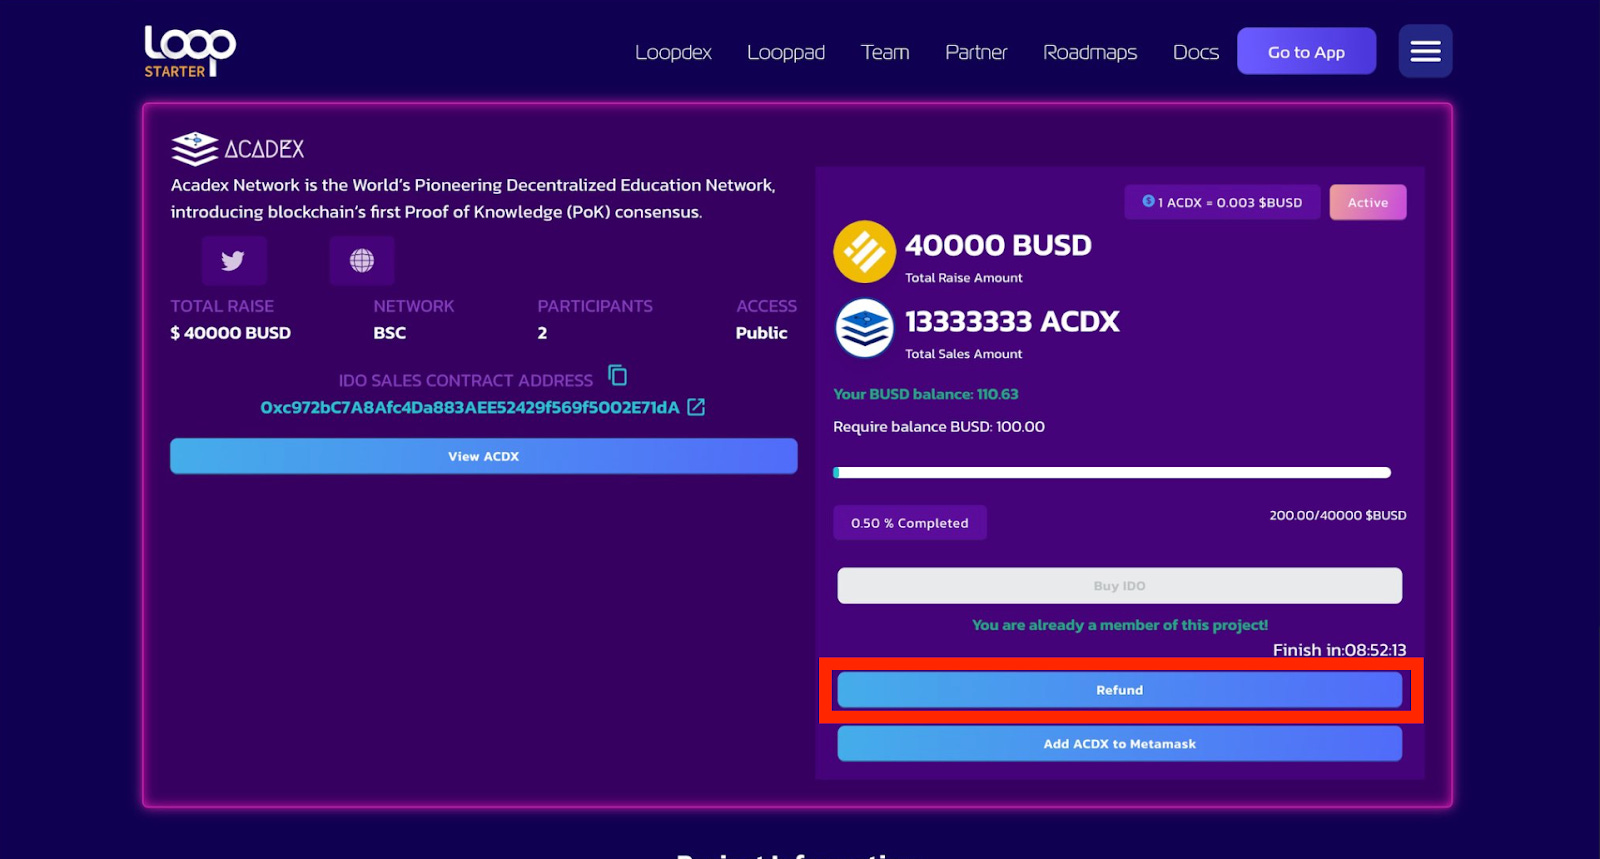
Task: Click the BSC network value
Action: [390, 333]
